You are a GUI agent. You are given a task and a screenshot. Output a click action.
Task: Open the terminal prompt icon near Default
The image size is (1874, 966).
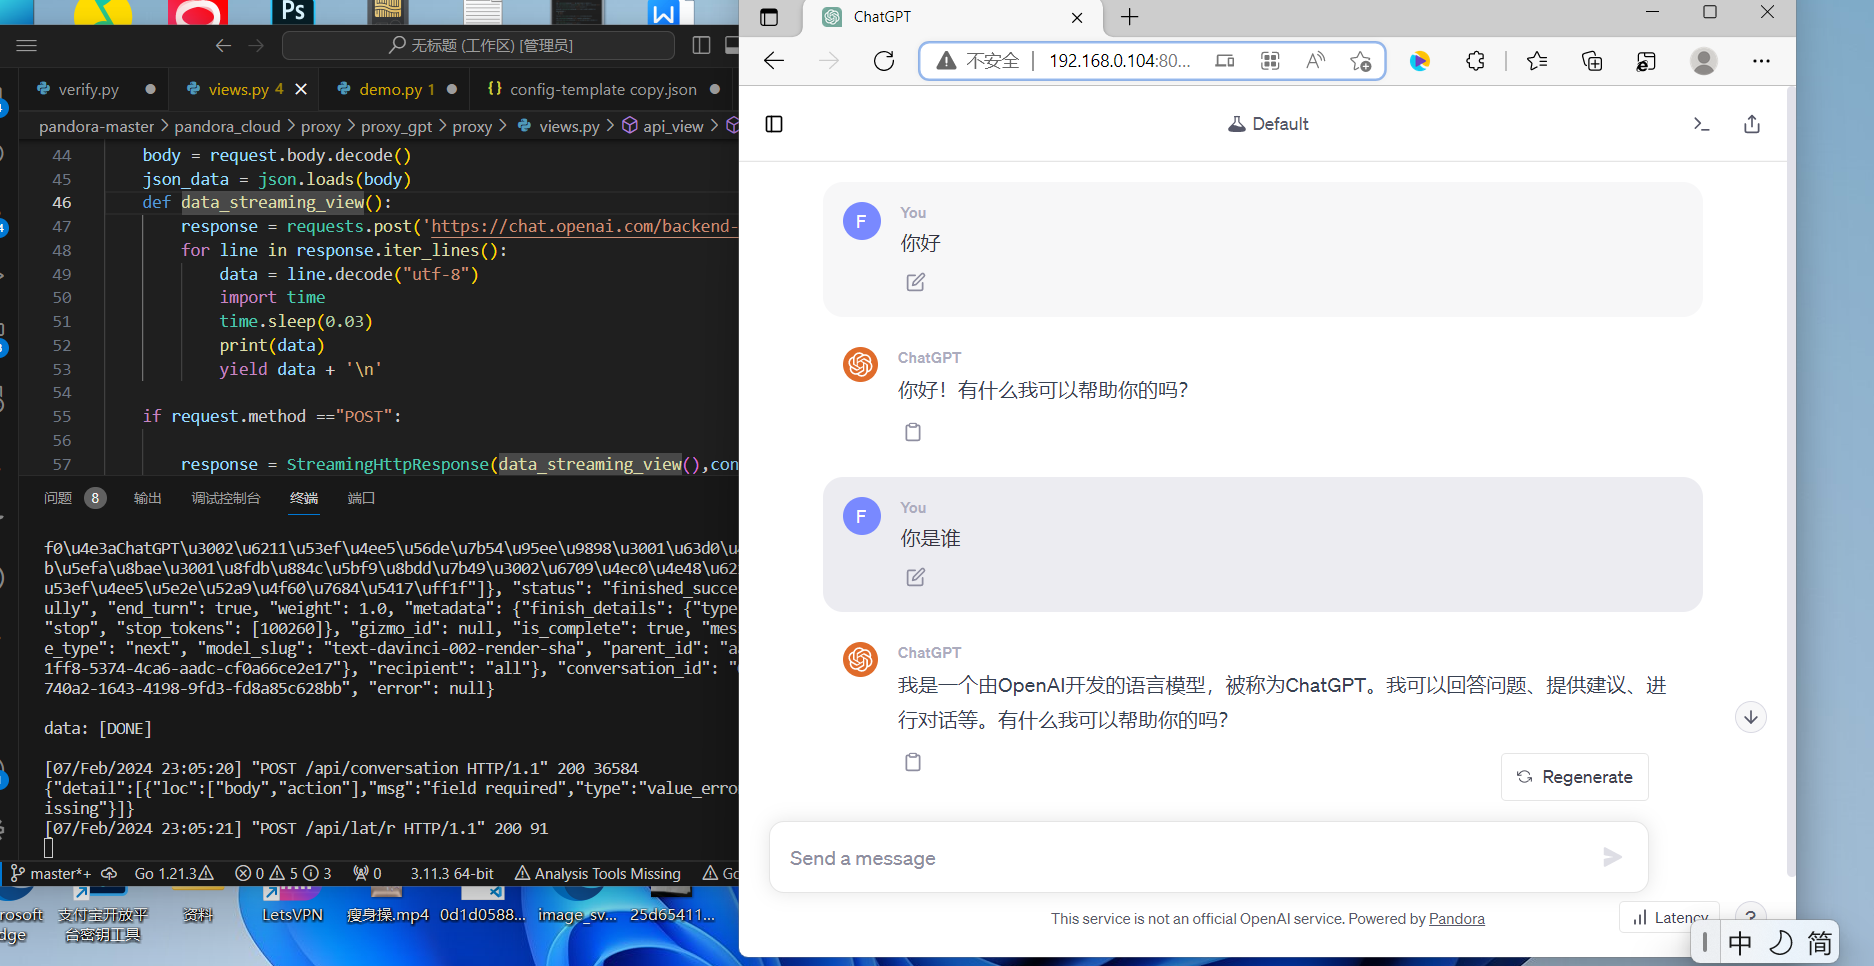(x=1702, y=124)
